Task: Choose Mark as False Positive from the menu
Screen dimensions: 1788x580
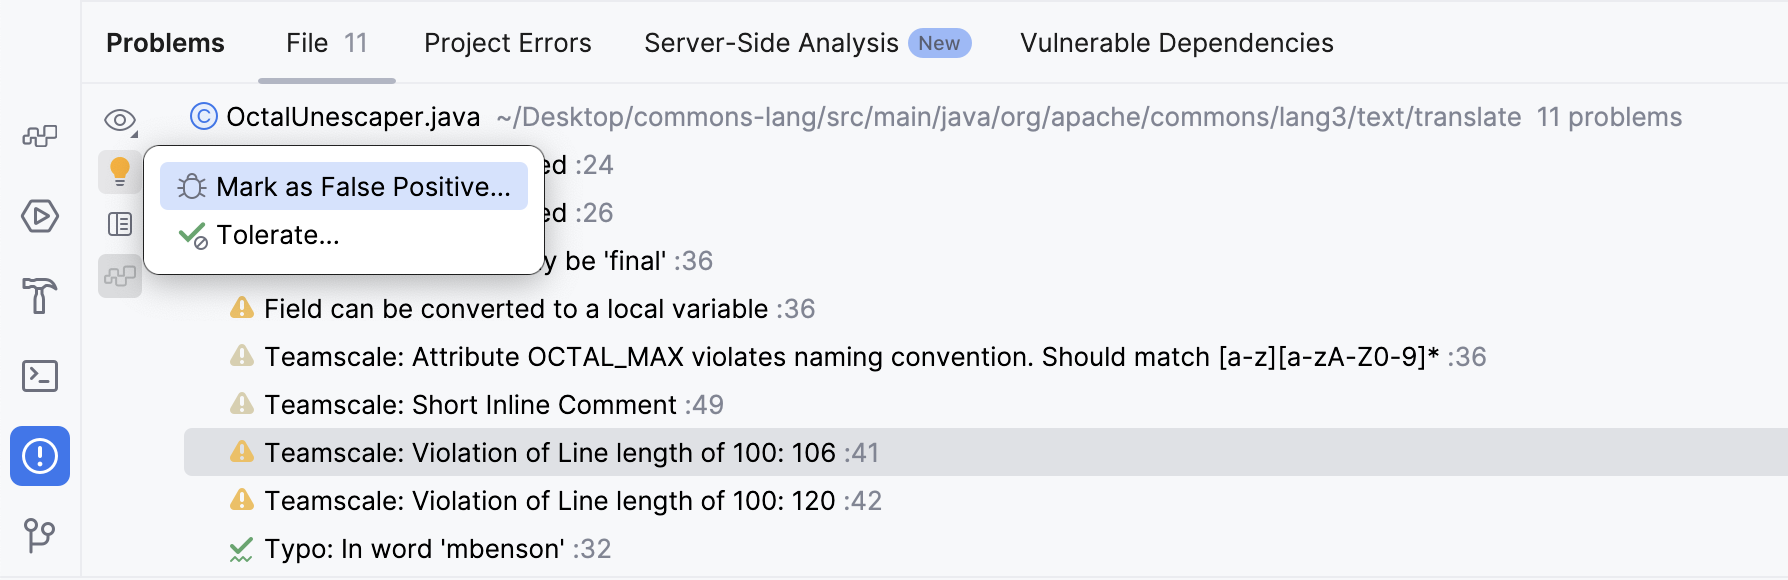Action: [x=345, y=186]
